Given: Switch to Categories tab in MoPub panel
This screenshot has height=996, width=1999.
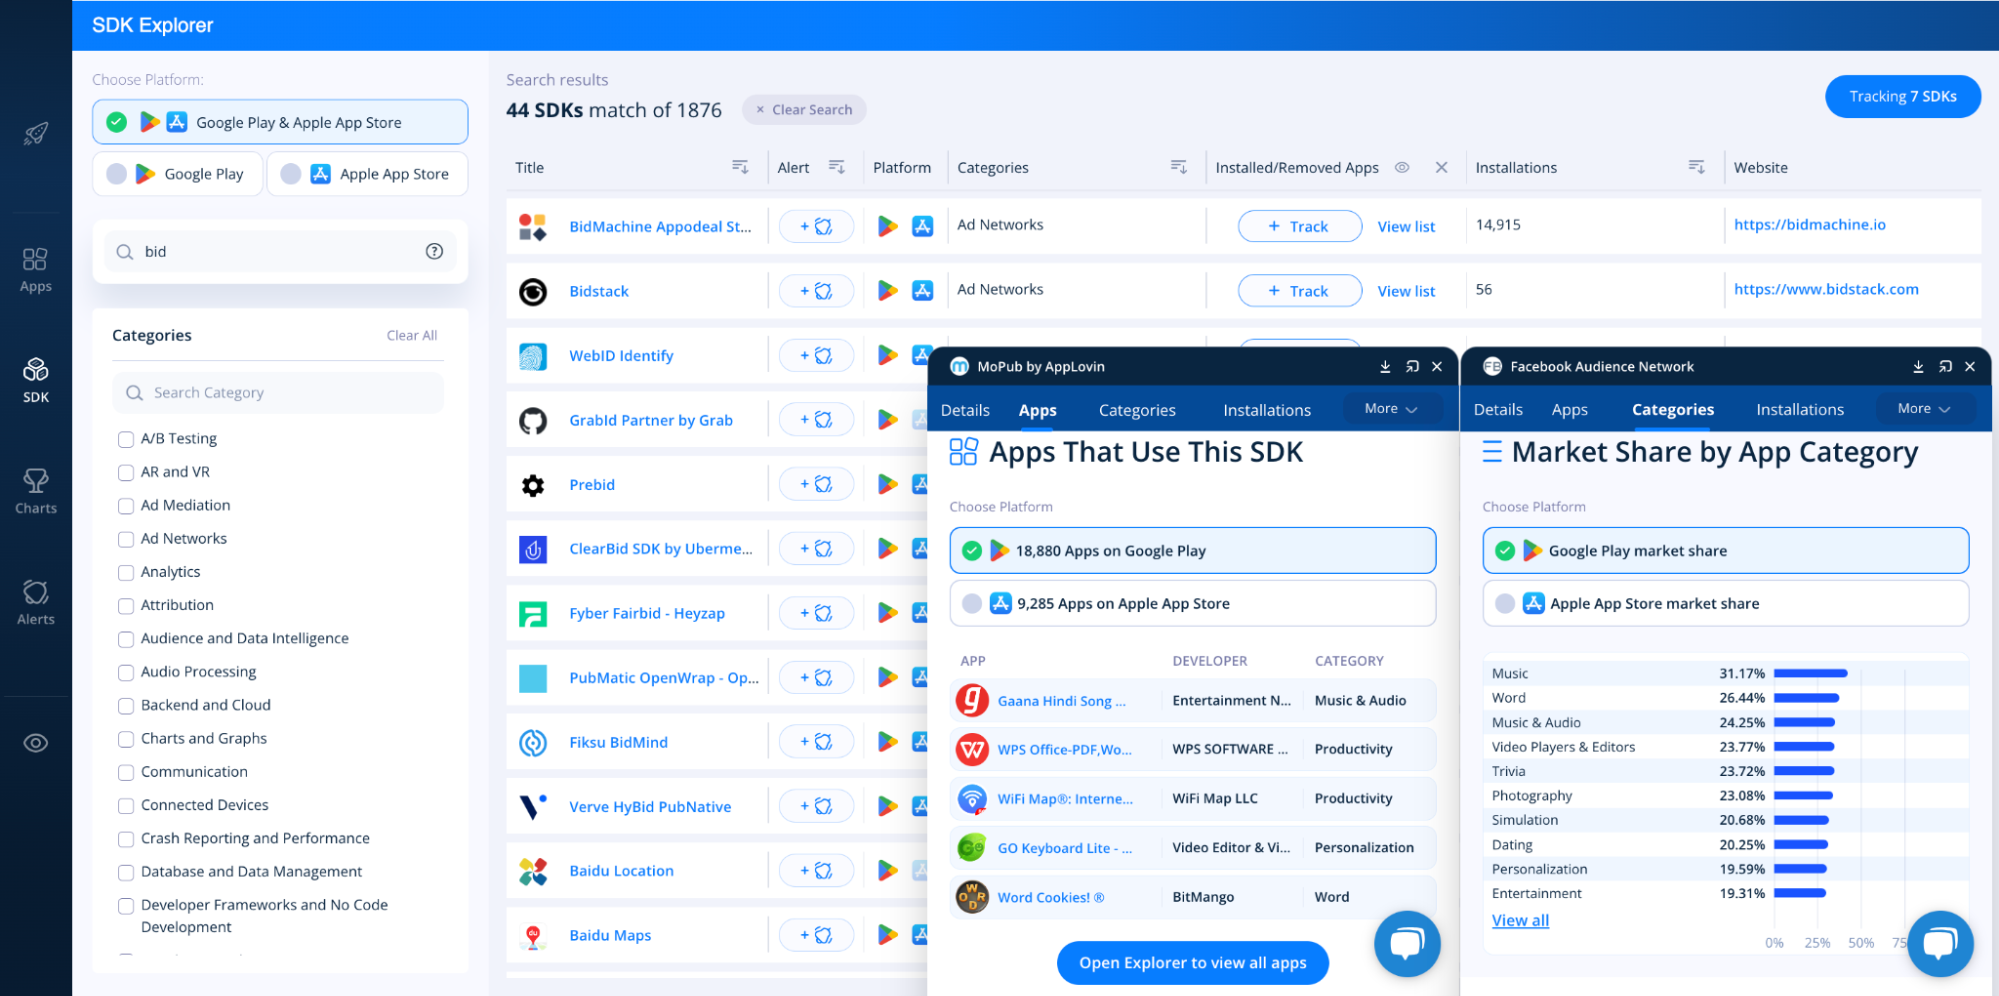Looking at the screenshot, I should pyautogui.click(x=1137, y=410).
